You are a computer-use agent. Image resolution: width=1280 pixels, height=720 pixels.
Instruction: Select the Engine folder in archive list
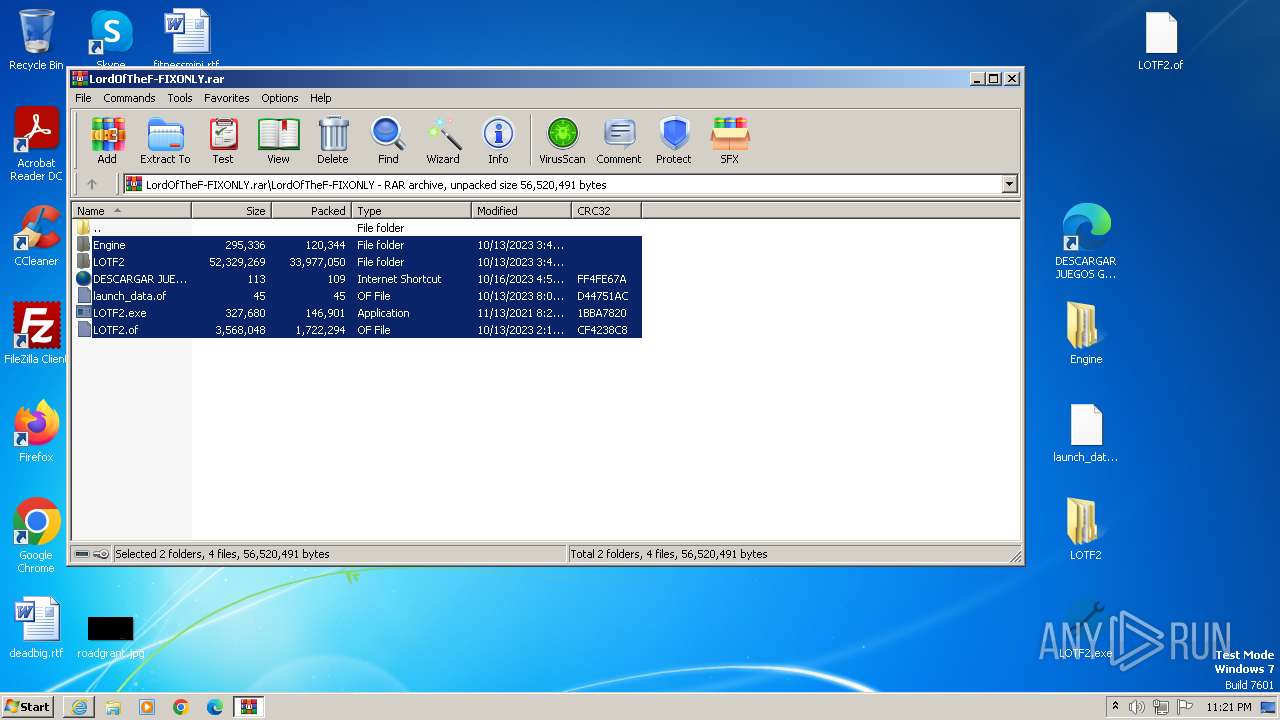pyautogui.click(x=357, y=245)
